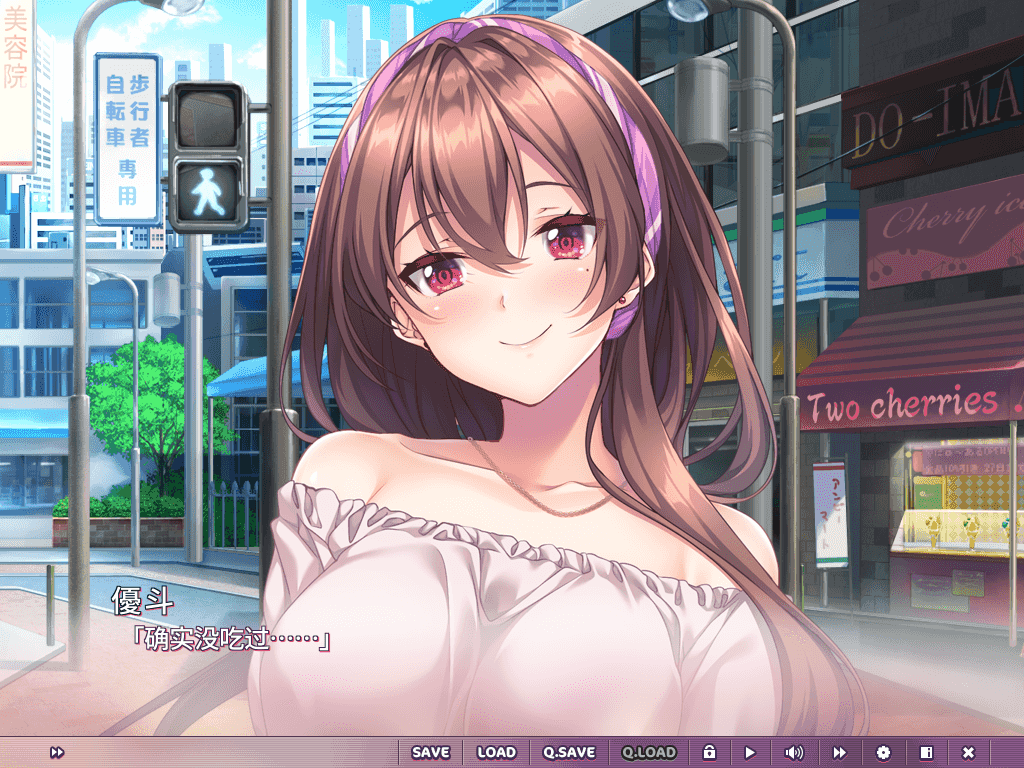1024x768 pixels.
Task: Click the pedestrian walk signal light
Action: [x=208, y=191]
